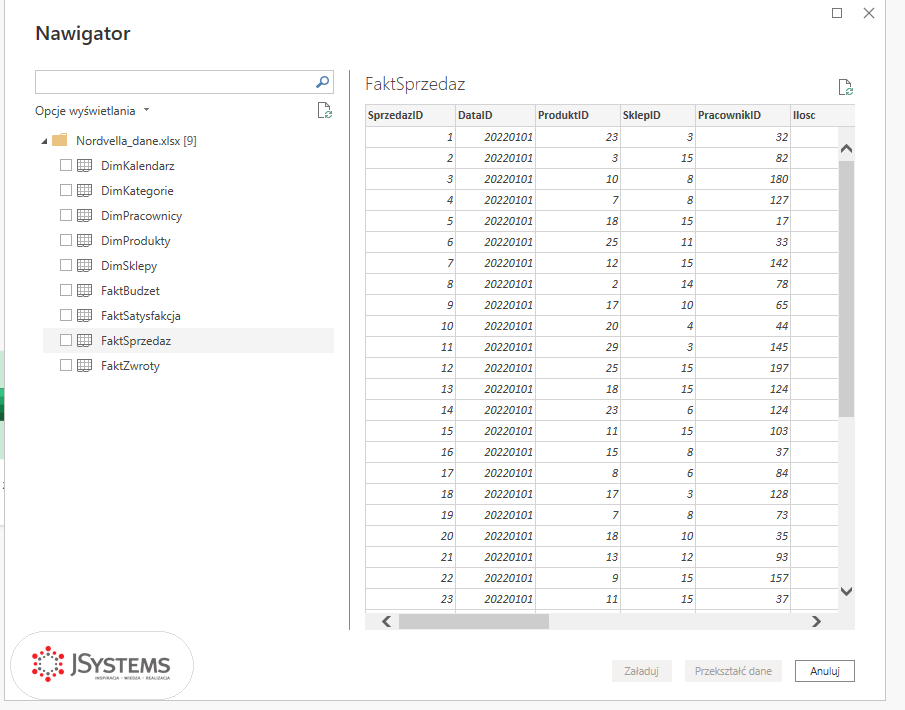
Task: Collapse the Nordvella_dane.xlsx tree node
Action: point(44,141)
